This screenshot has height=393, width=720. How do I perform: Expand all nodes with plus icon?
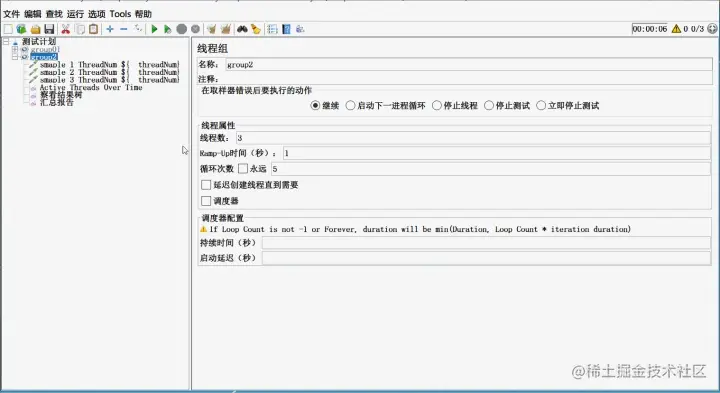110,29
